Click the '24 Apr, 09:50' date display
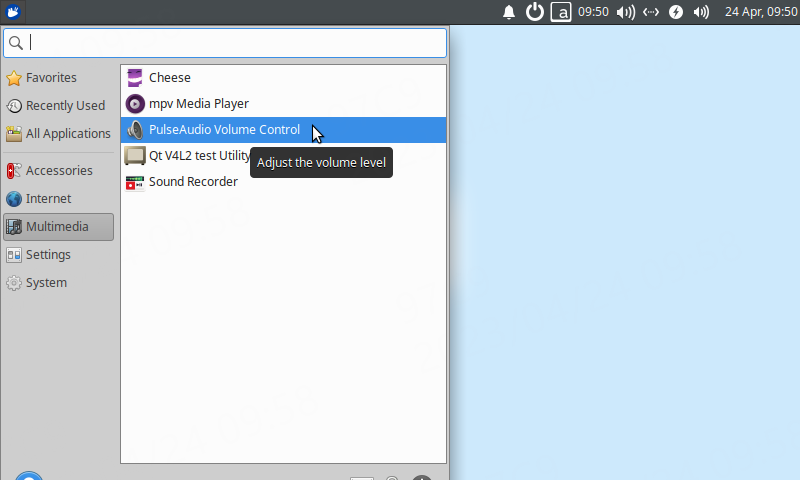Image resolution: width=800 pixels, height=480 pixels. [x=761, y=12]
